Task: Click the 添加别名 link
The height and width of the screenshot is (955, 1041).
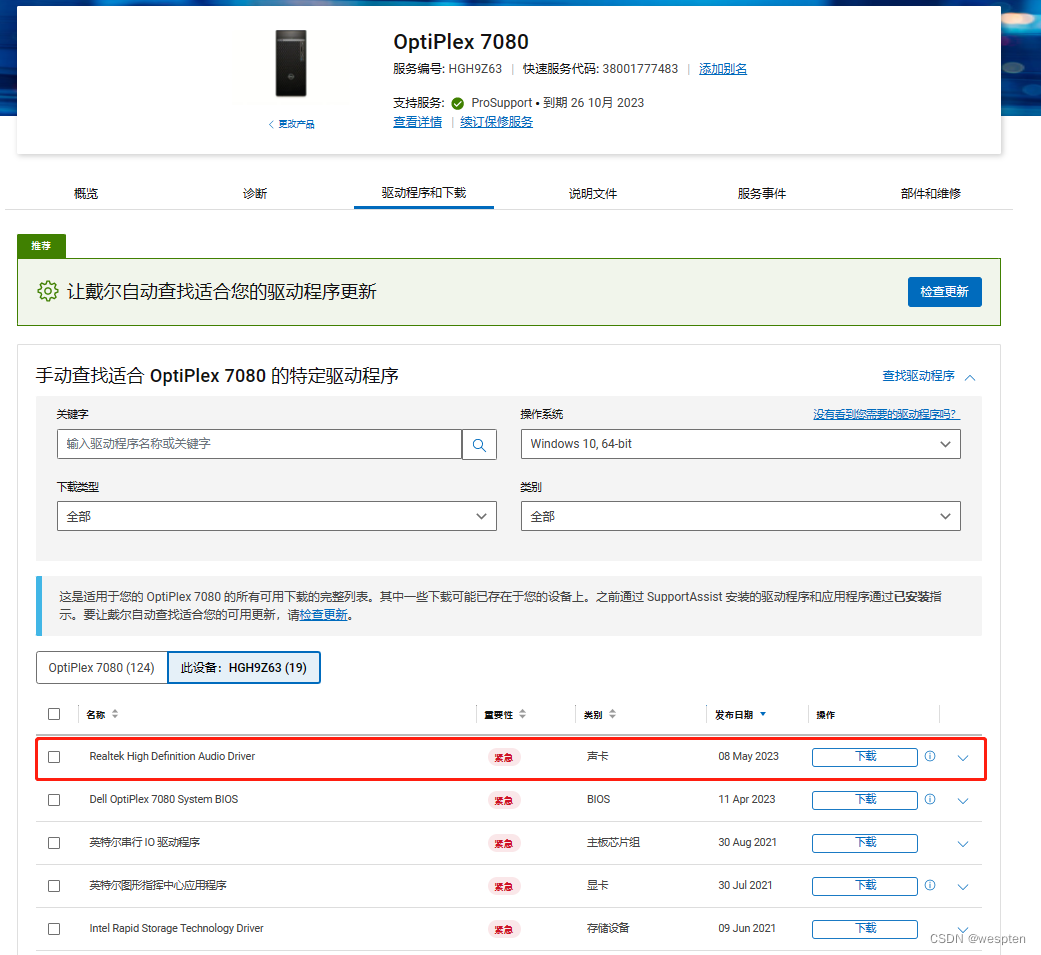Action: [723, 68]
